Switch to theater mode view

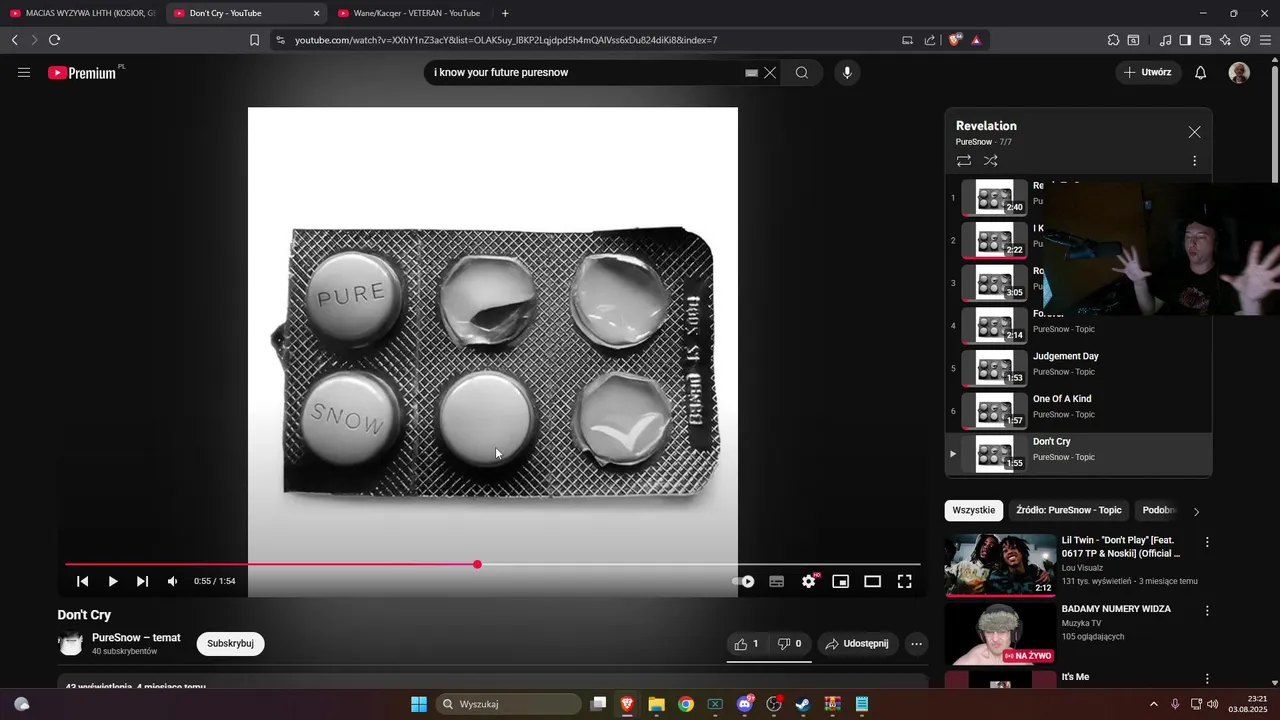(873, 581)
